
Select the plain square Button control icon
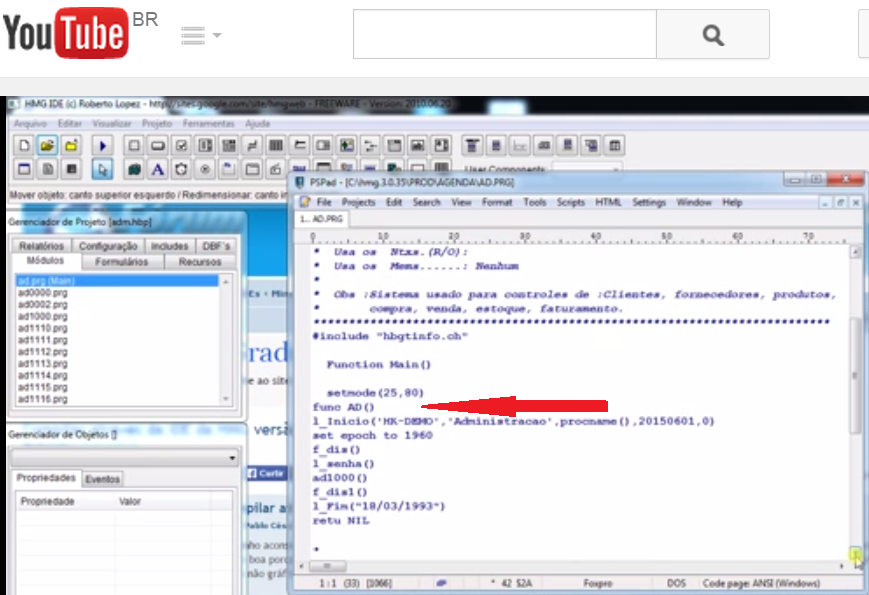pyautogui.click(x=134, y=146)
